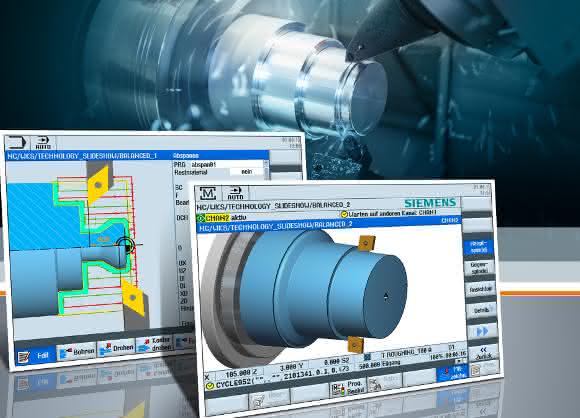
Task: Click the program arrow icon in back window
Action: click(16, 143)
